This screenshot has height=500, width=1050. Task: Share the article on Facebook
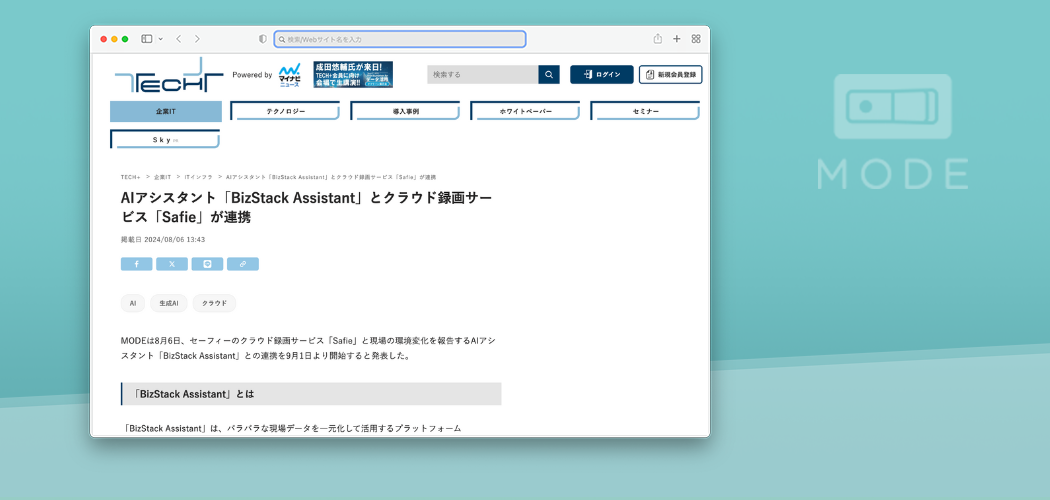(x=136, y=264)
